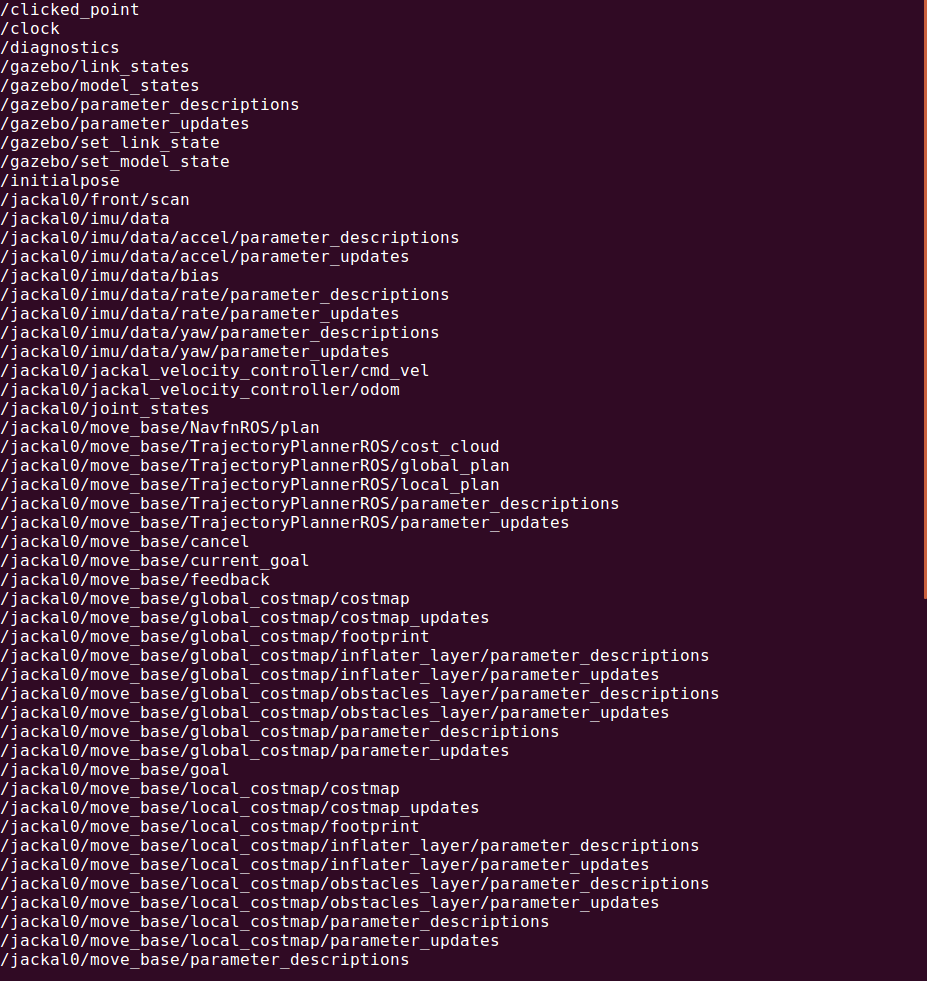Click the TrajectoryPlannerROS/local_plan topic line
The height and width of the screenshot is (981, 927).
pyautogui.click(x=250, y=485)
